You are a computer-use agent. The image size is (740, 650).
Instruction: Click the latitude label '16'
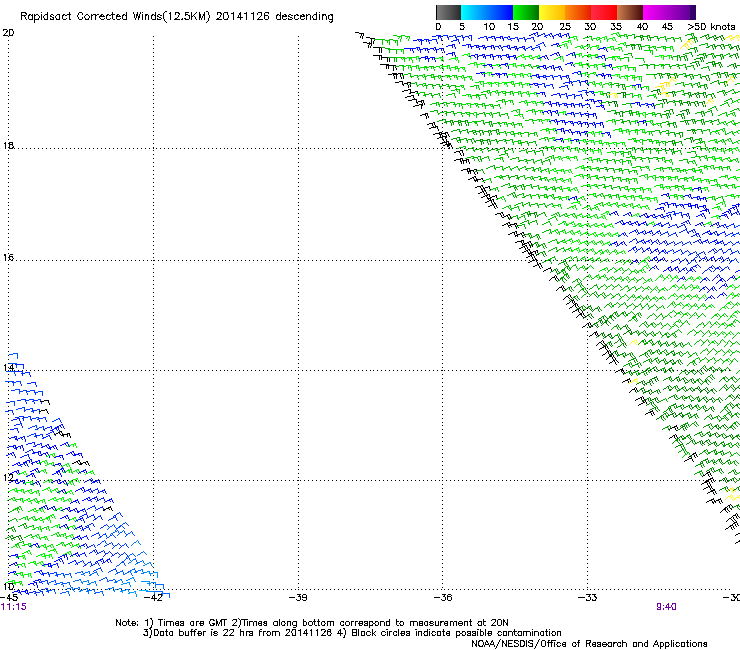click(8, 257)
